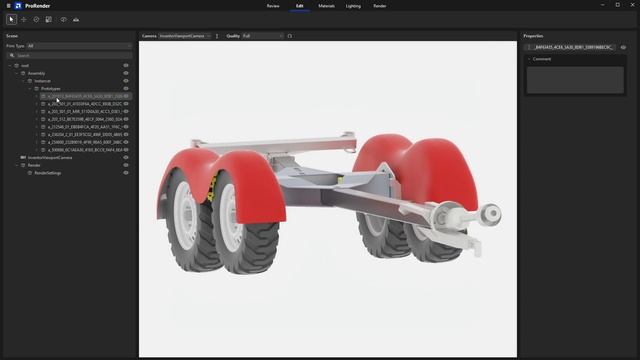Switch to the Lighting tab

coord(353,6)
